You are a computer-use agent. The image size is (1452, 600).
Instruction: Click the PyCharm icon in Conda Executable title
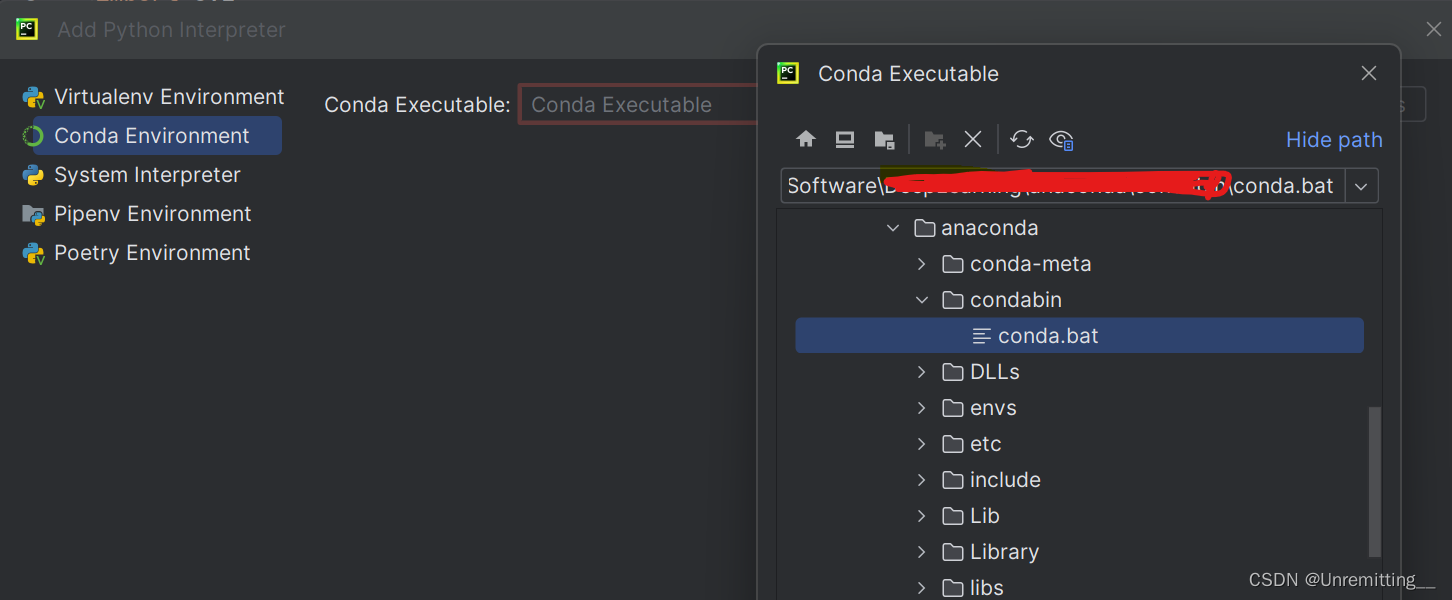pos(788,73)
